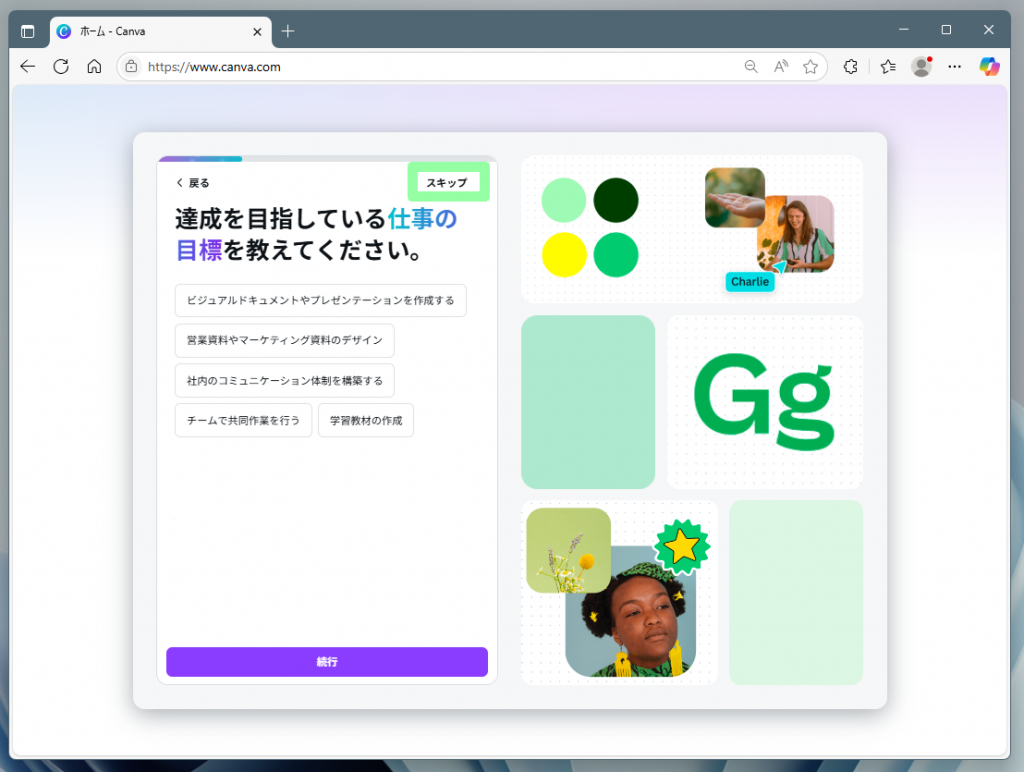Click the browser Home icon
1024x772 pixels.
tap(94, 66)
